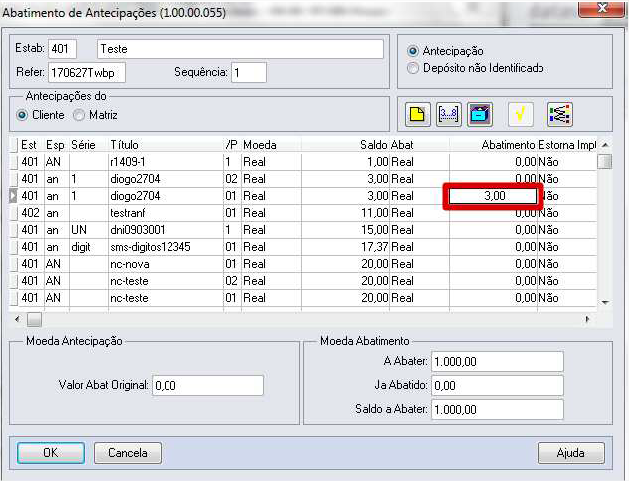Screen dimensions: 629x481
Task: Click the Série cell showing digit
Action: click(89, 247)
